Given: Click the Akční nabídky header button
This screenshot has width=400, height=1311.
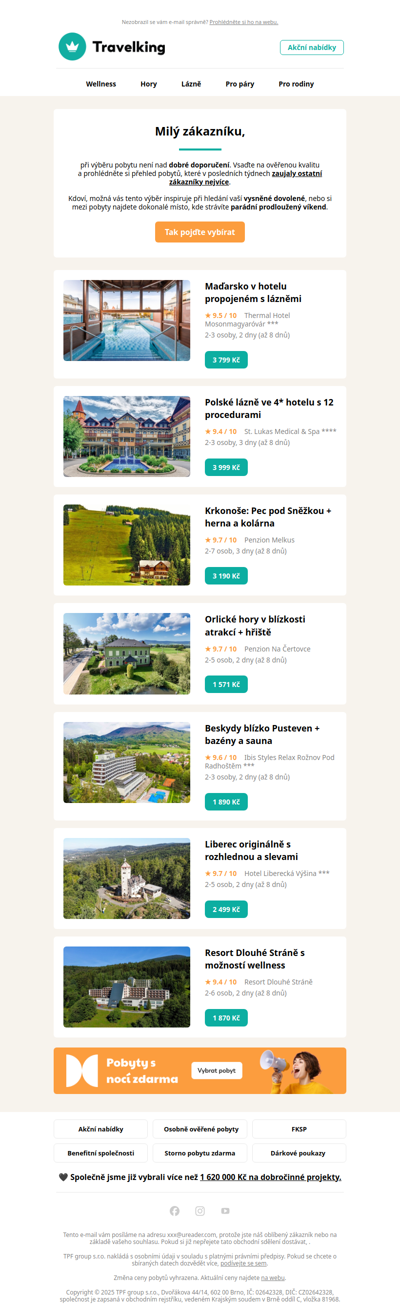Looking at the screenshot, I should [312, 47].
